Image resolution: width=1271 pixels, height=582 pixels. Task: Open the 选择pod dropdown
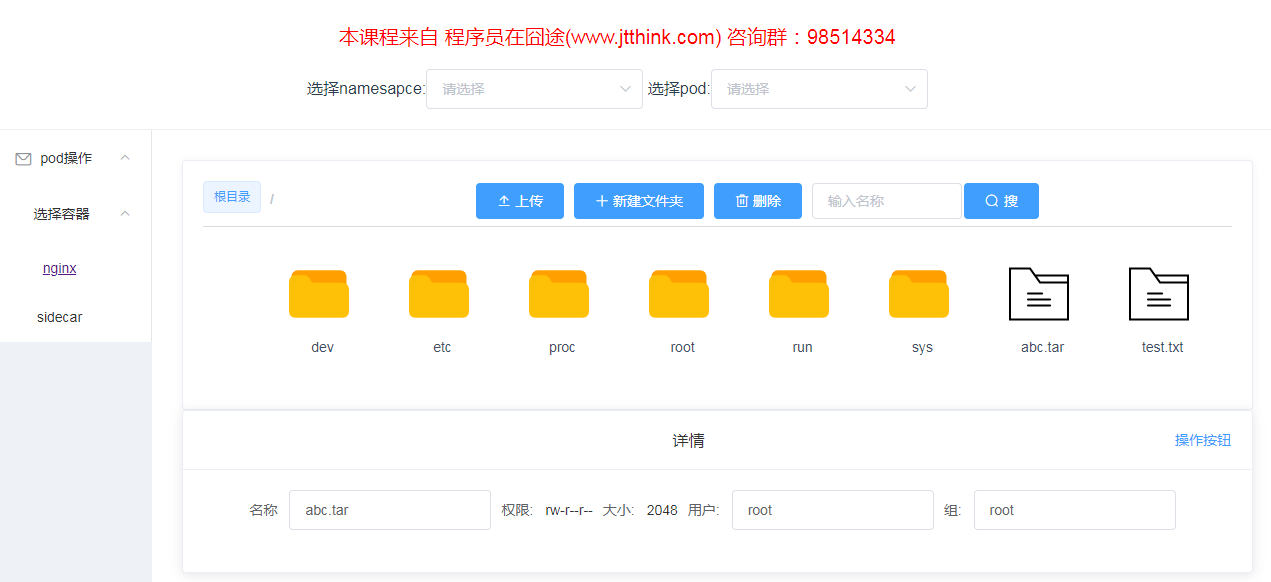(x=819, y=89)
